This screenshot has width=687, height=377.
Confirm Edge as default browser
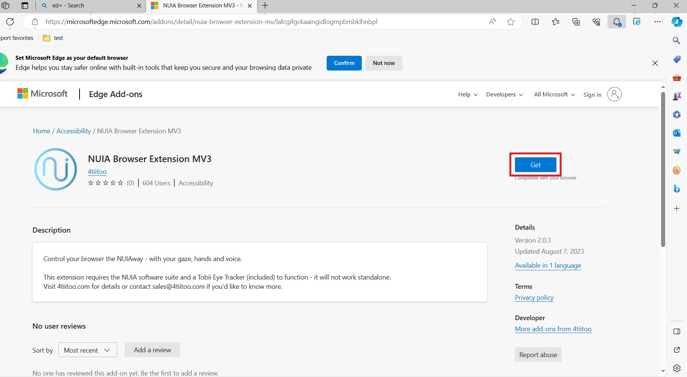tap(344, 63)
